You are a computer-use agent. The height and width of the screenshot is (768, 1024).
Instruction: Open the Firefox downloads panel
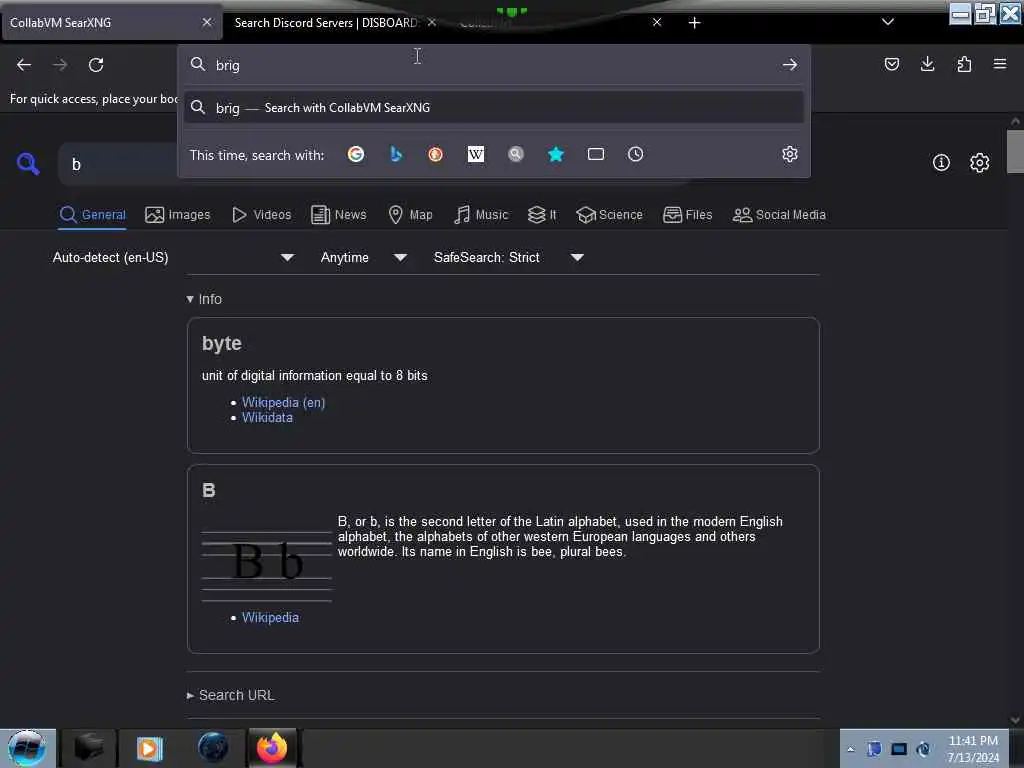coord(927,64)
